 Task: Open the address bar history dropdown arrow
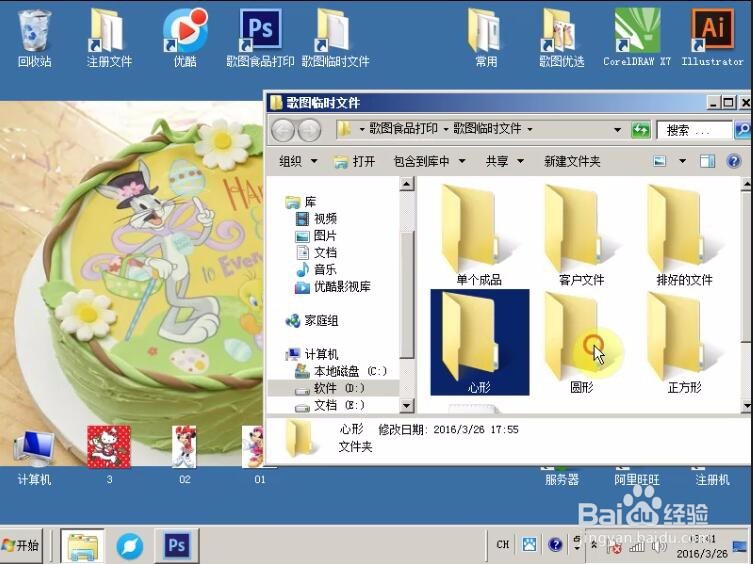(x=618, y=130)
